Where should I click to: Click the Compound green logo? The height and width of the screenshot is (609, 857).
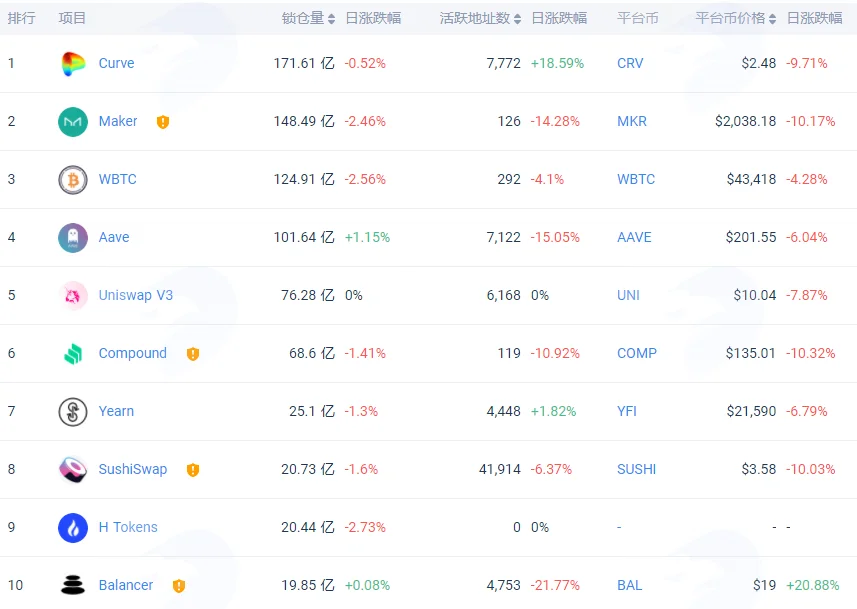pos(73,353)
